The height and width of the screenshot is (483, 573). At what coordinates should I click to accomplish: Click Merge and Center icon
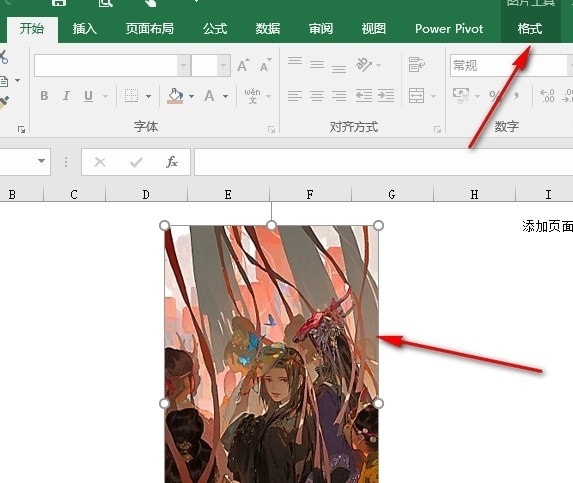[417, 96]
